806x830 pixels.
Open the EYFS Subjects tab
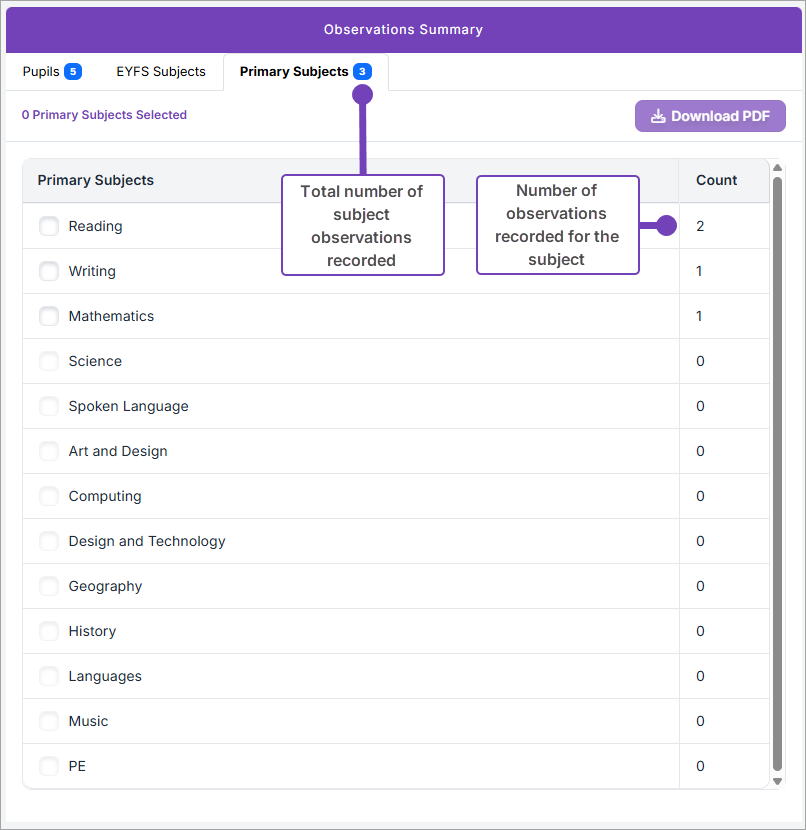pos(161,72)
